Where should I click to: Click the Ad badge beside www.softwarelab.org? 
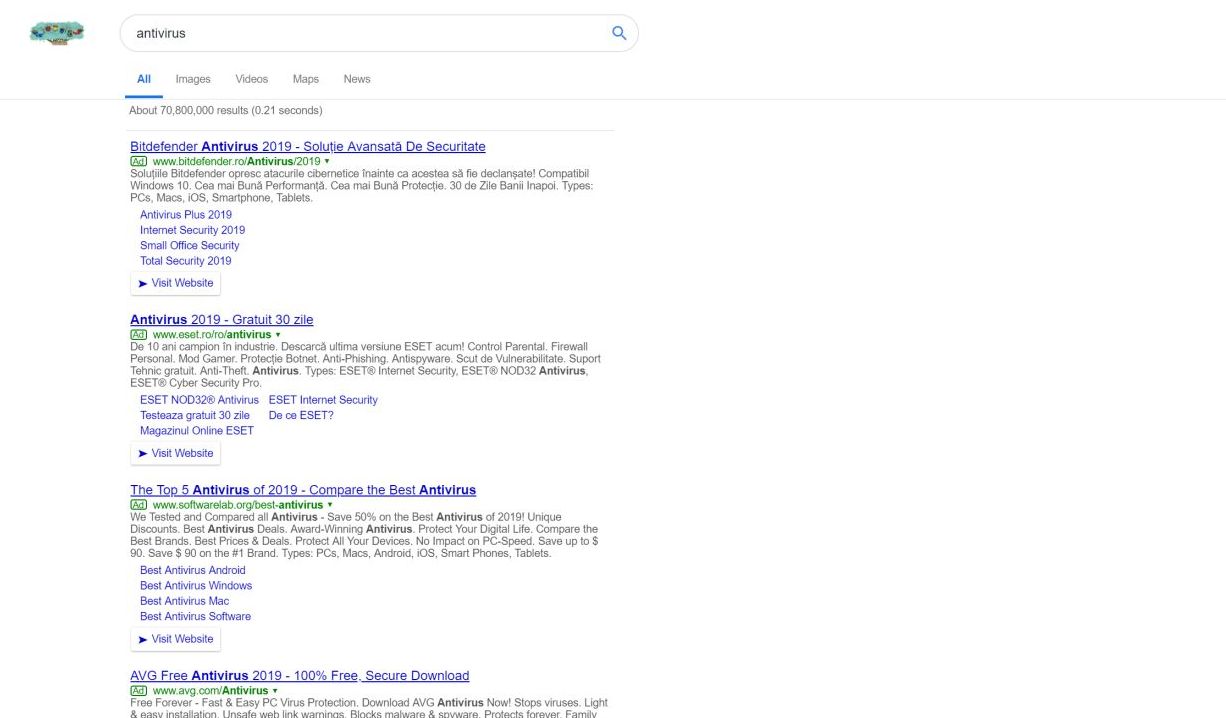[x=139, y=505]
